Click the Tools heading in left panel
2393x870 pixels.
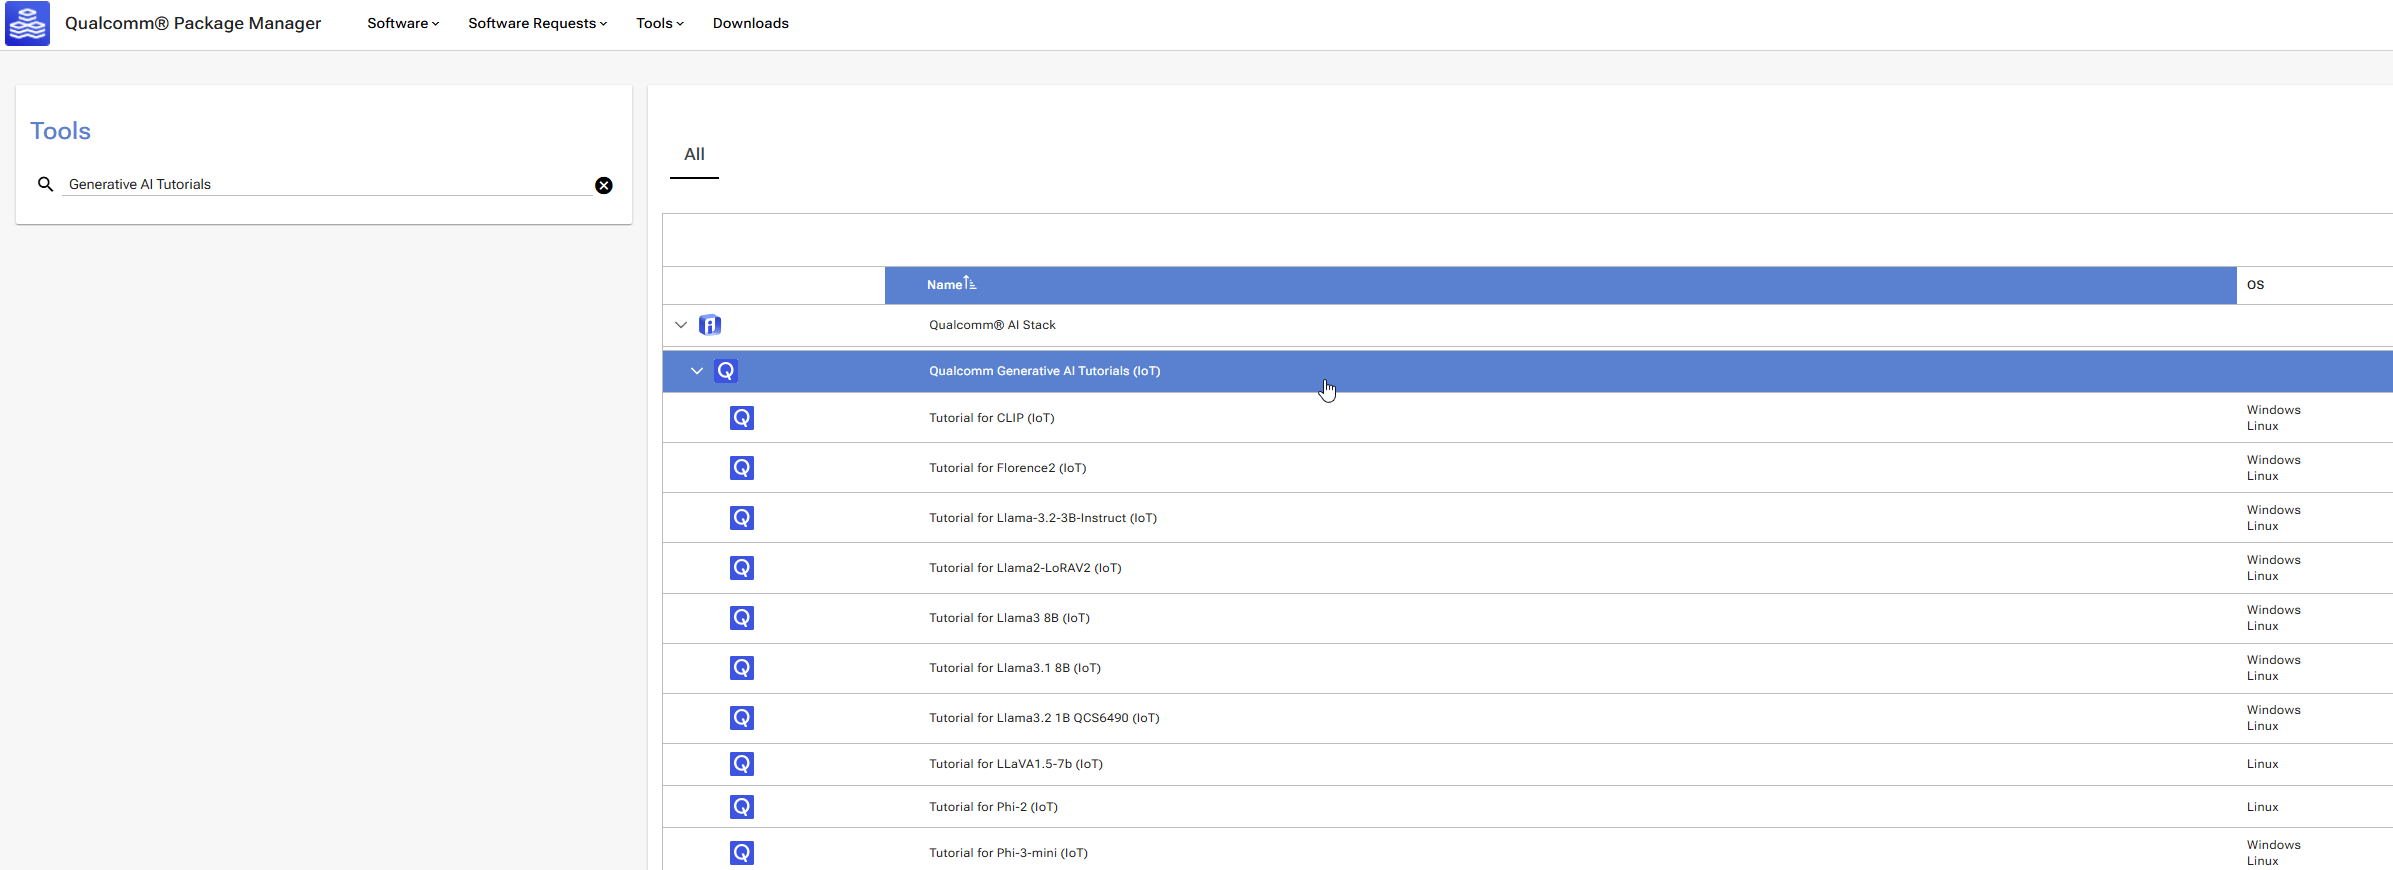click(x=60, y=131)
